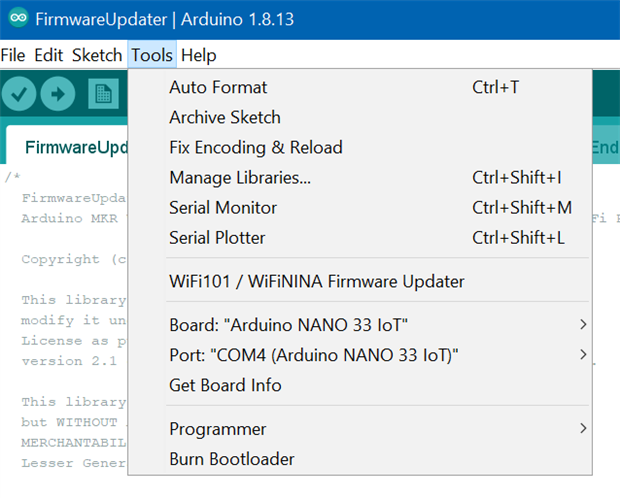Launch the Serial Monitor

point(223,208)
